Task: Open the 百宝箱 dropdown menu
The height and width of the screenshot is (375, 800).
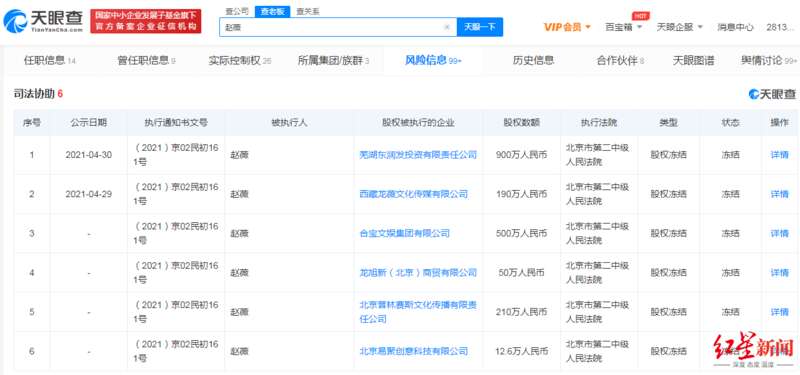Action: coord(623,27)
